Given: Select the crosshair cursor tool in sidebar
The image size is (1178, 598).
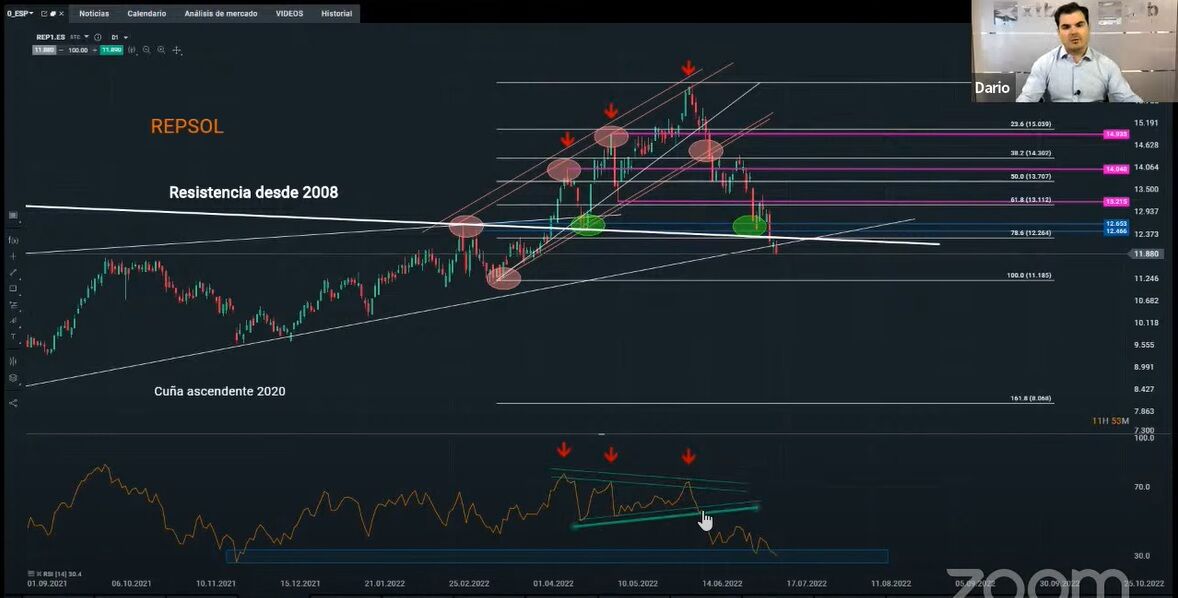Looking at the screenshot, I should (13, 256).
